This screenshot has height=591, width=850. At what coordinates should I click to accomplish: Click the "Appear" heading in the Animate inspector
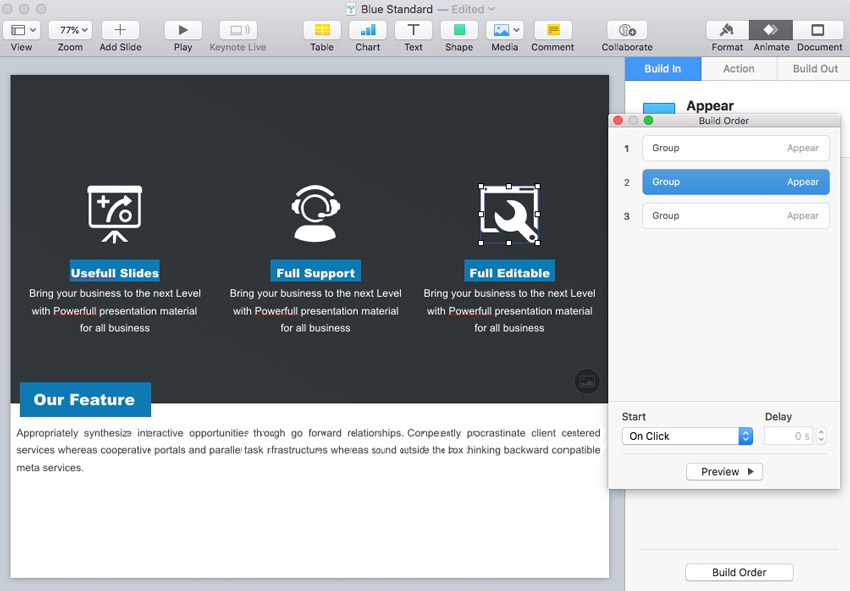(x=710, y=106)
